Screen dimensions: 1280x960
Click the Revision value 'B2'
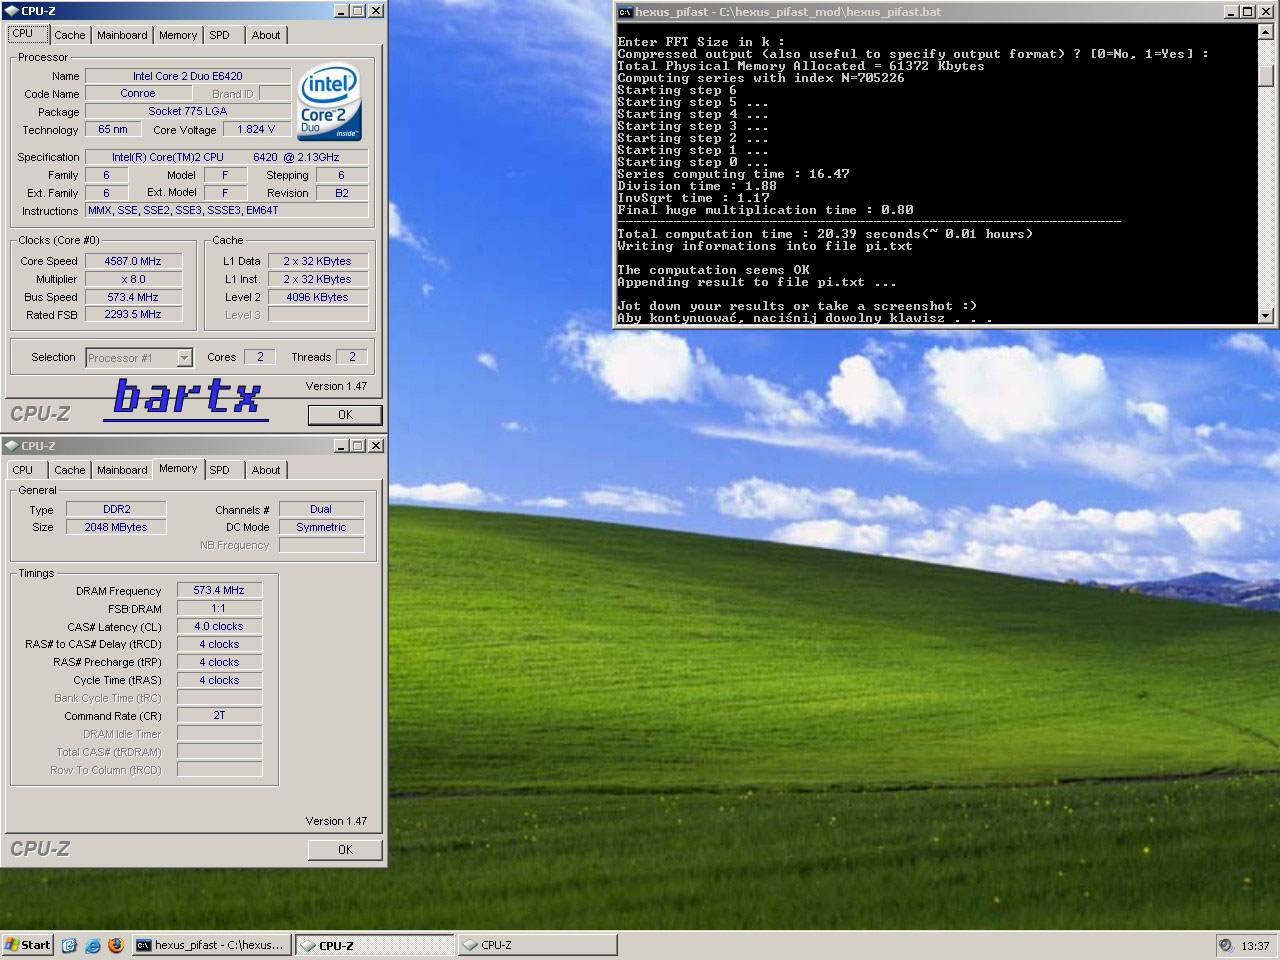342,193
